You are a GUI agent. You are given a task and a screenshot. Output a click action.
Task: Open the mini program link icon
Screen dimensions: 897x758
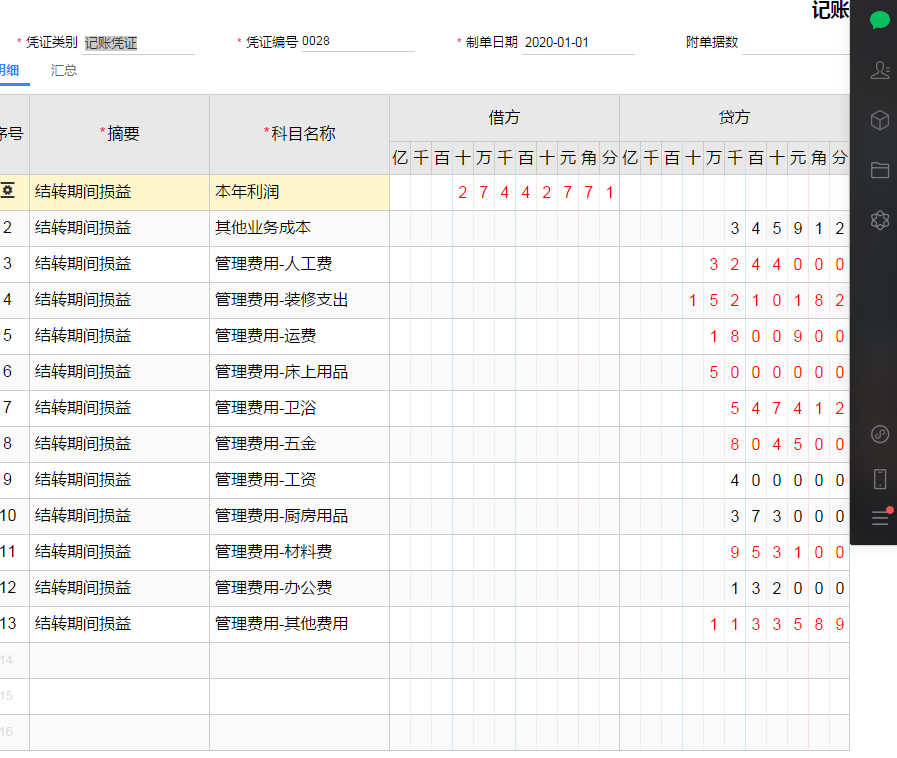[879, 434]
